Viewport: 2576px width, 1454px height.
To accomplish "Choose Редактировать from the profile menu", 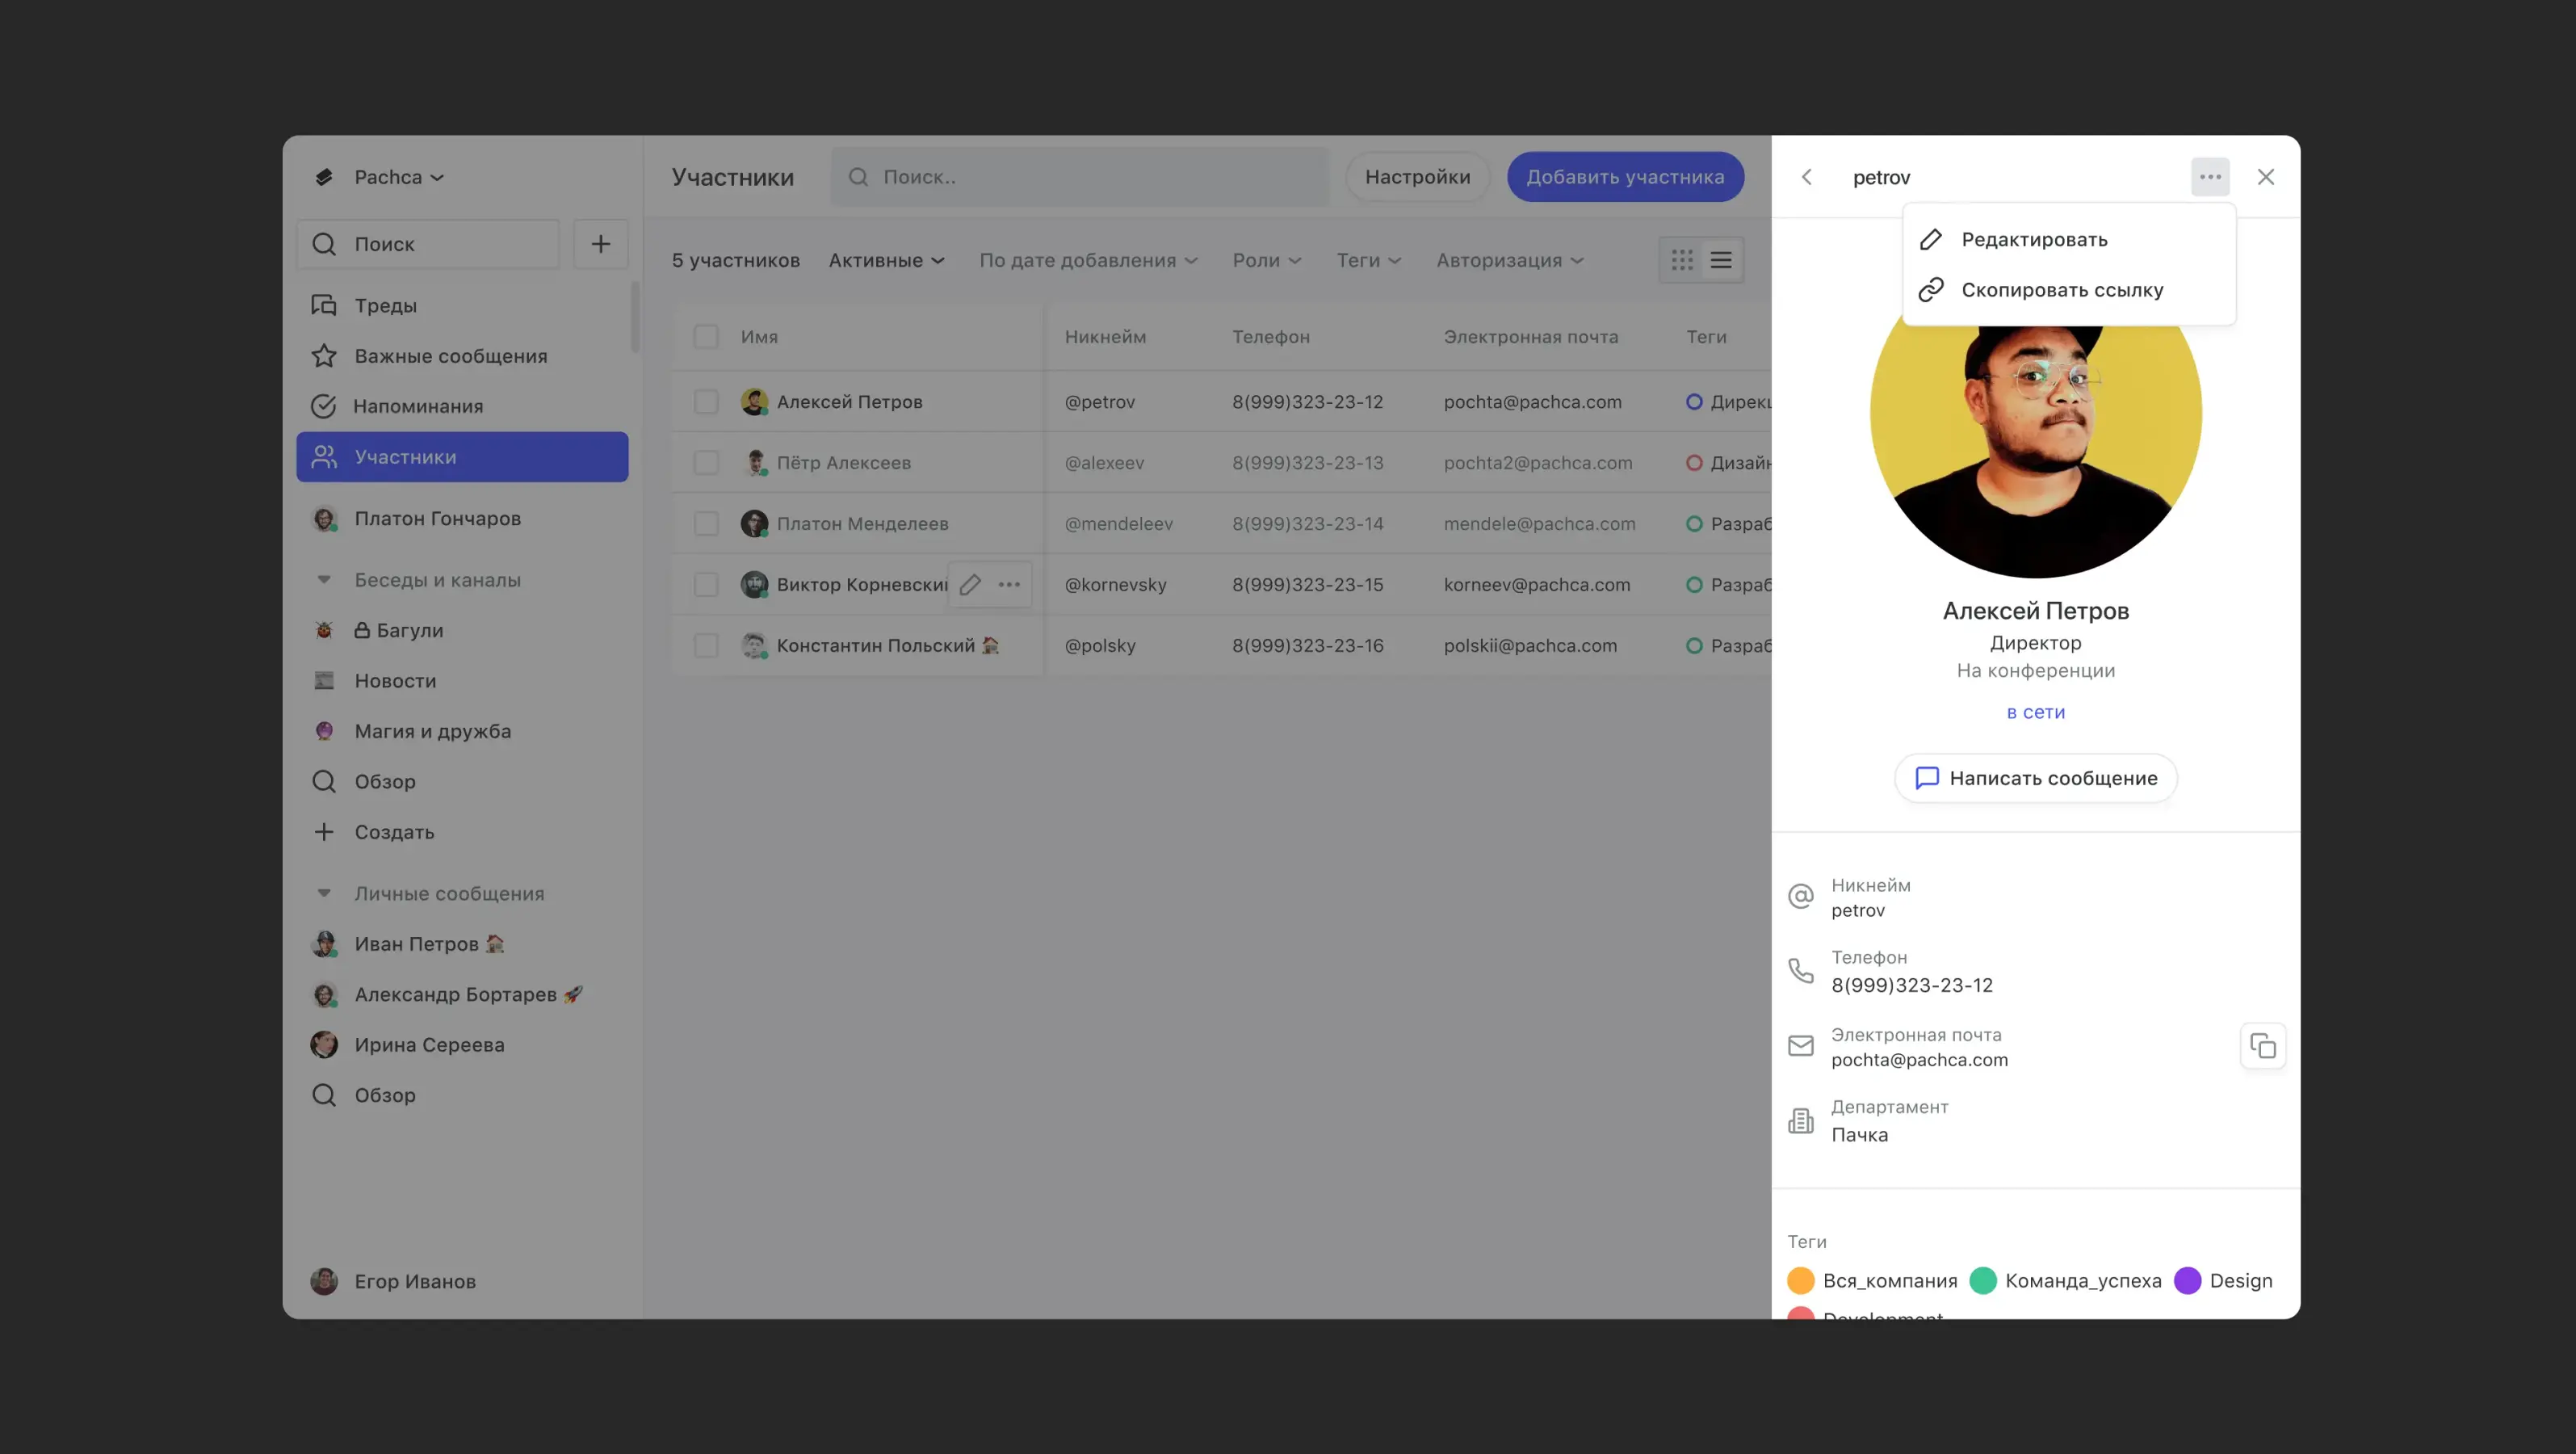I will pyautogui.click(x=2033, y=239).
